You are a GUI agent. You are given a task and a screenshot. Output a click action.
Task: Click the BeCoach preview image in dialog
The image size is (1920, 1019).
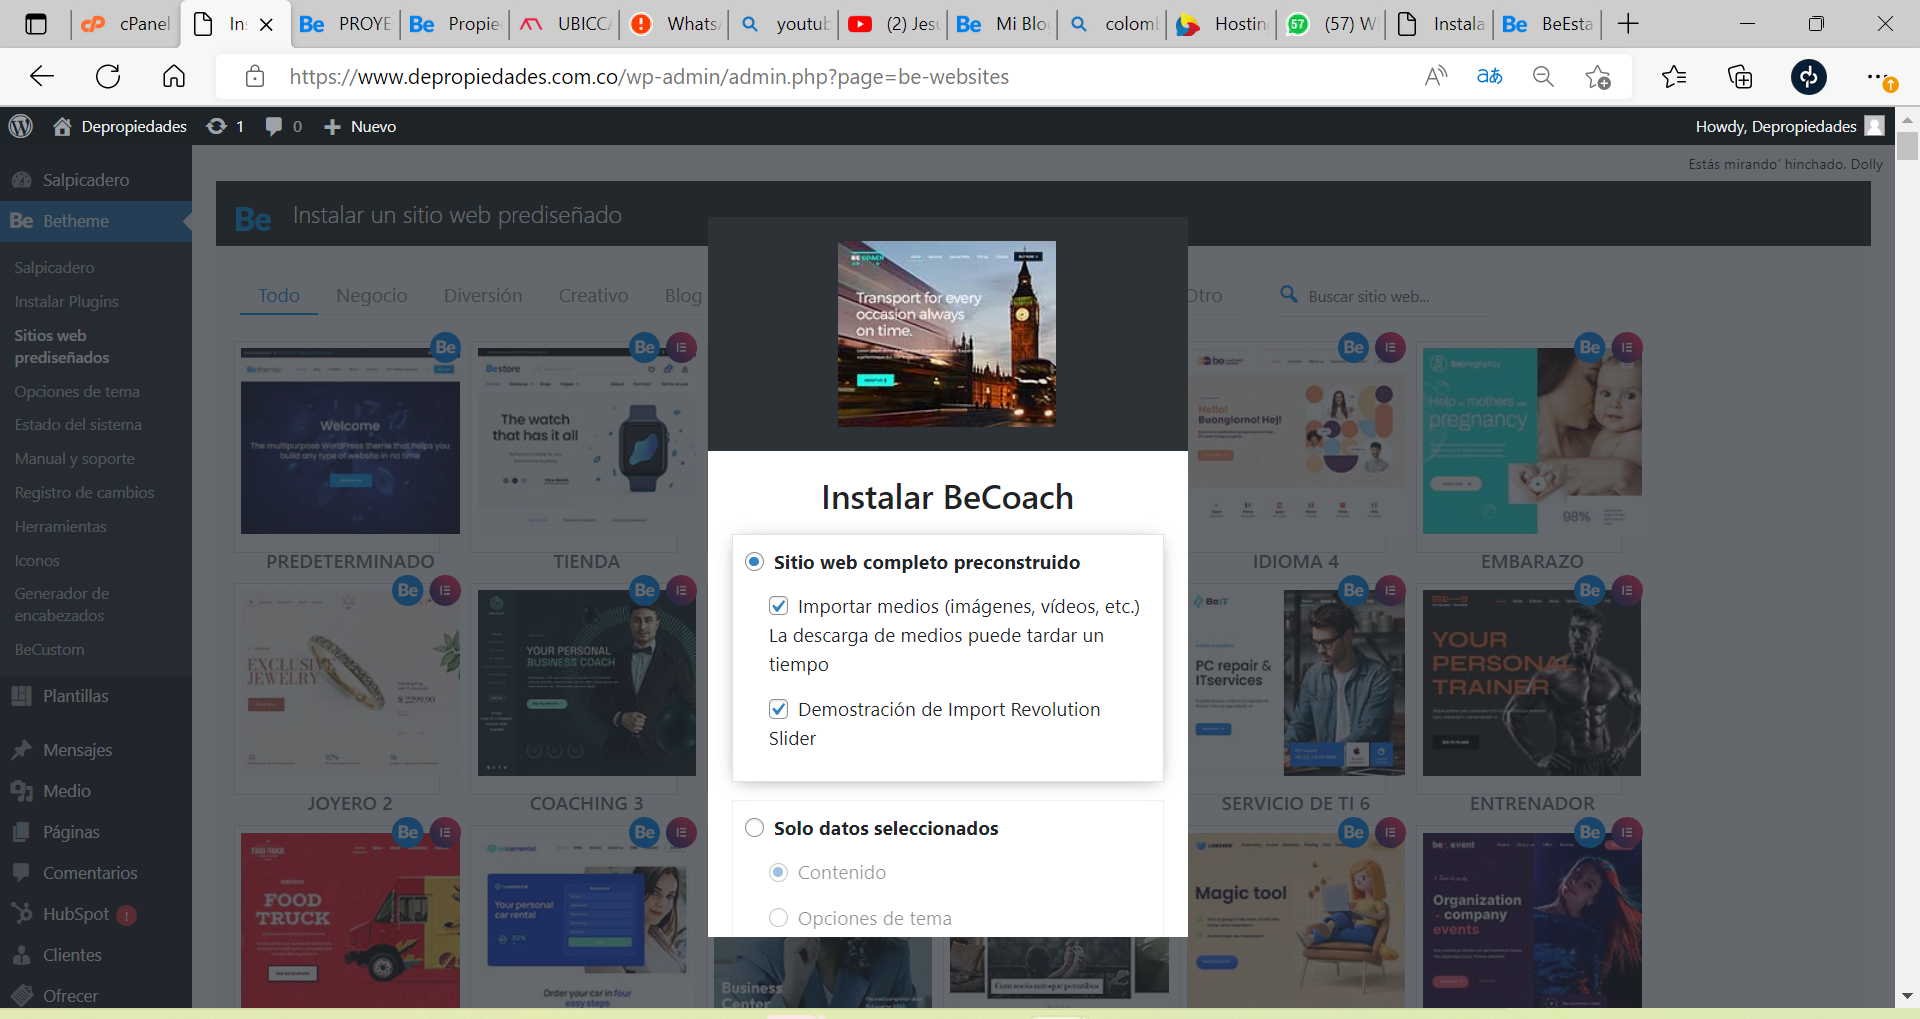point(947,334)
